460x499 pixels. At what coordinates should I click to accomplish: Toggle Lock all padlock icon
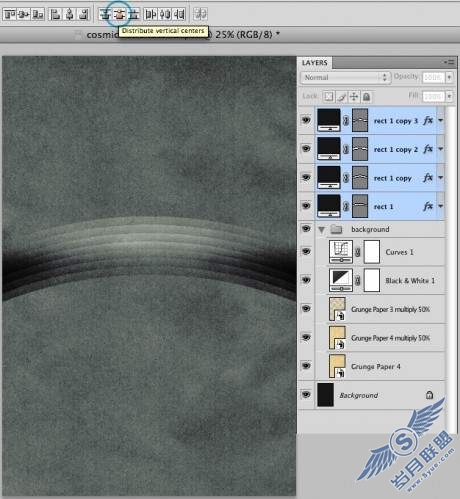pyautogui.click(x=366, y=97)
